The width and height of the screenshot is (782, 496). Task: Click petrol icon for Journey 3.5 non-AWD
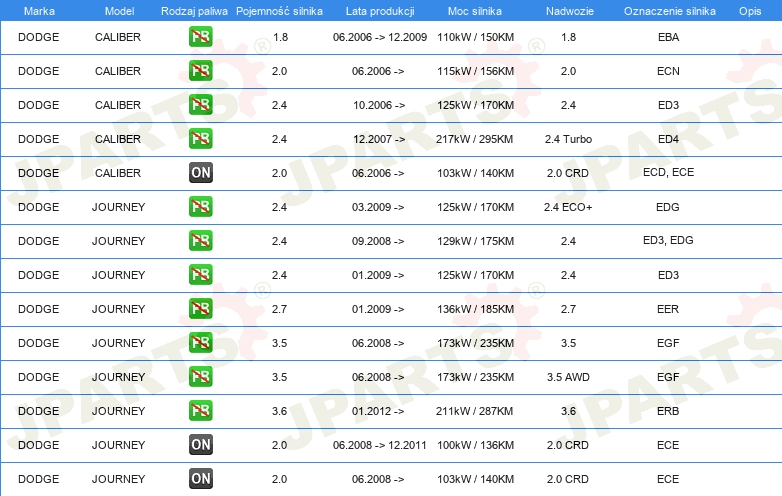(200, 342)
